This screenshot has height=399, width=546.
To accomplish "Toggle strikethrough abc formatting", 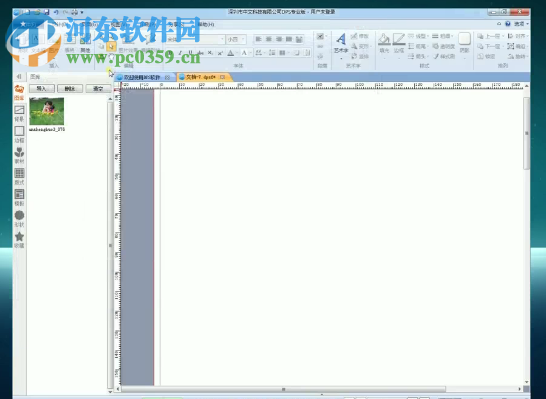I will click(x=200, y=53).
